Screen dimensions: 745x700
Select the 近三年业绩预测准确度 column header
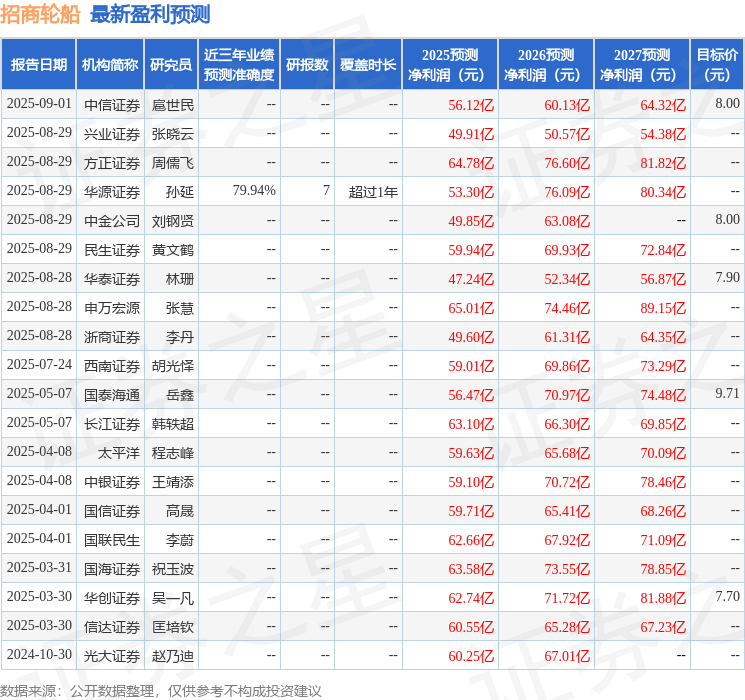coord(239,65)
